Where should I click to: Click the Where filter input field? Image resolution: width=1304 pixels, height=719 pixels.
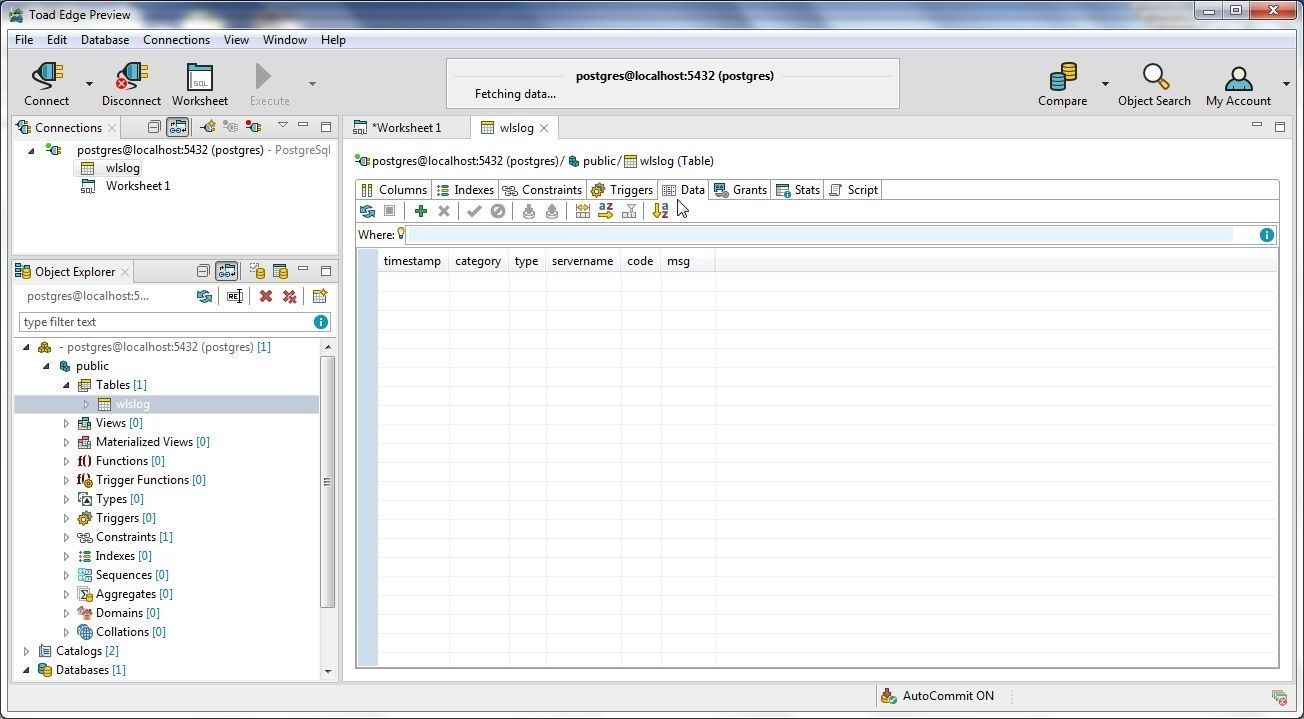click(832, 235)
